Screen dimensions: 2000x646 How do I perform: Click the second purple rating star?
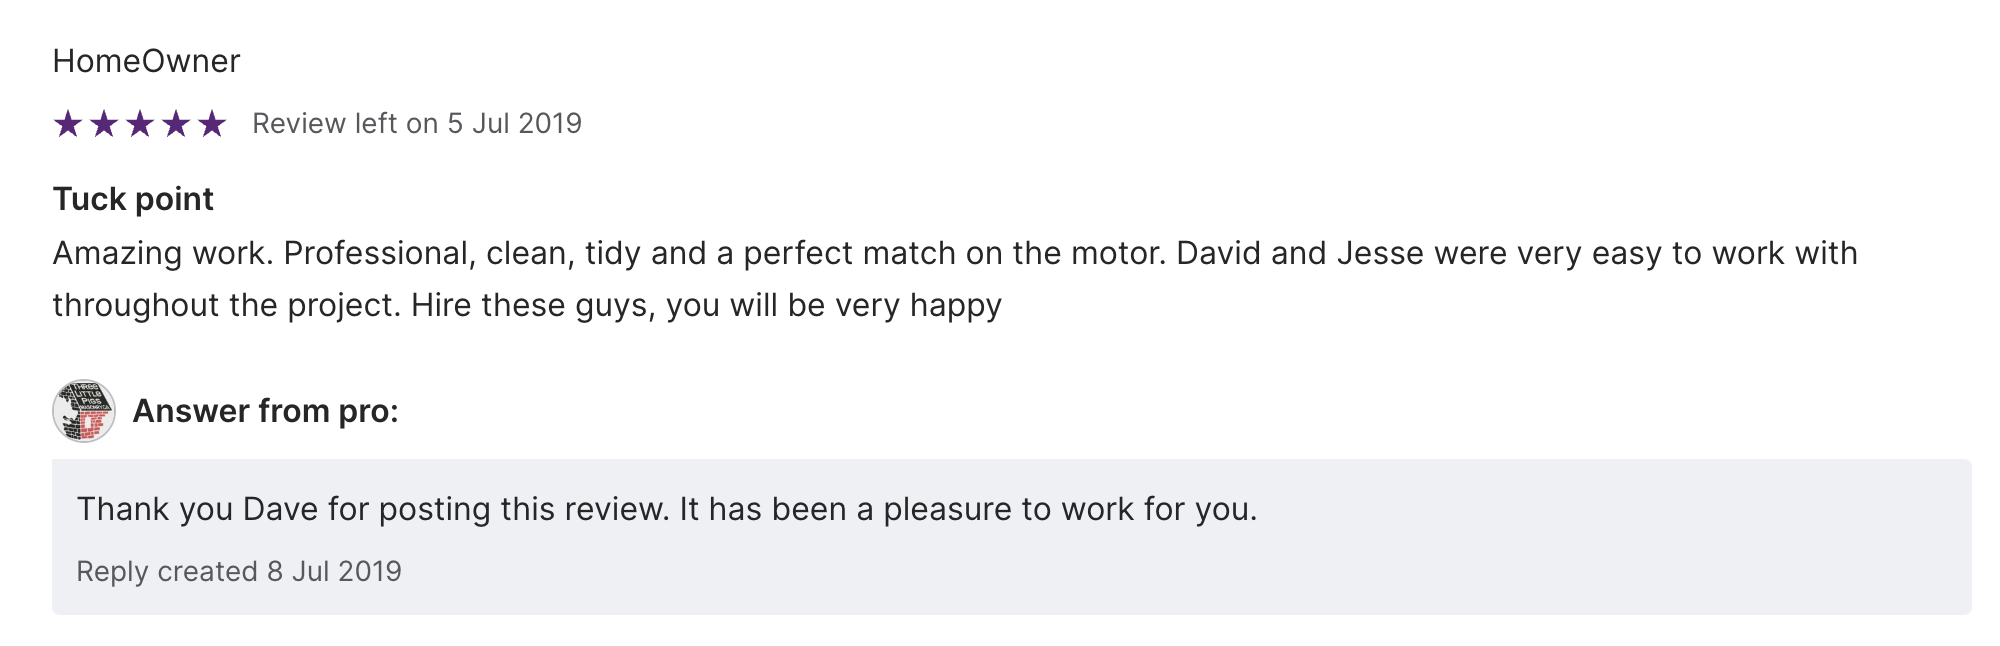pos(104,124)
